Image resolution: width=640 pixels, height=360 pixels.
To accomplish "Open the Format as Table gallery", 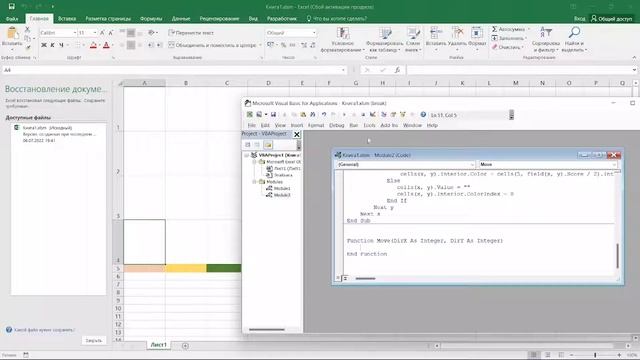I will click(x=384, y=40).
